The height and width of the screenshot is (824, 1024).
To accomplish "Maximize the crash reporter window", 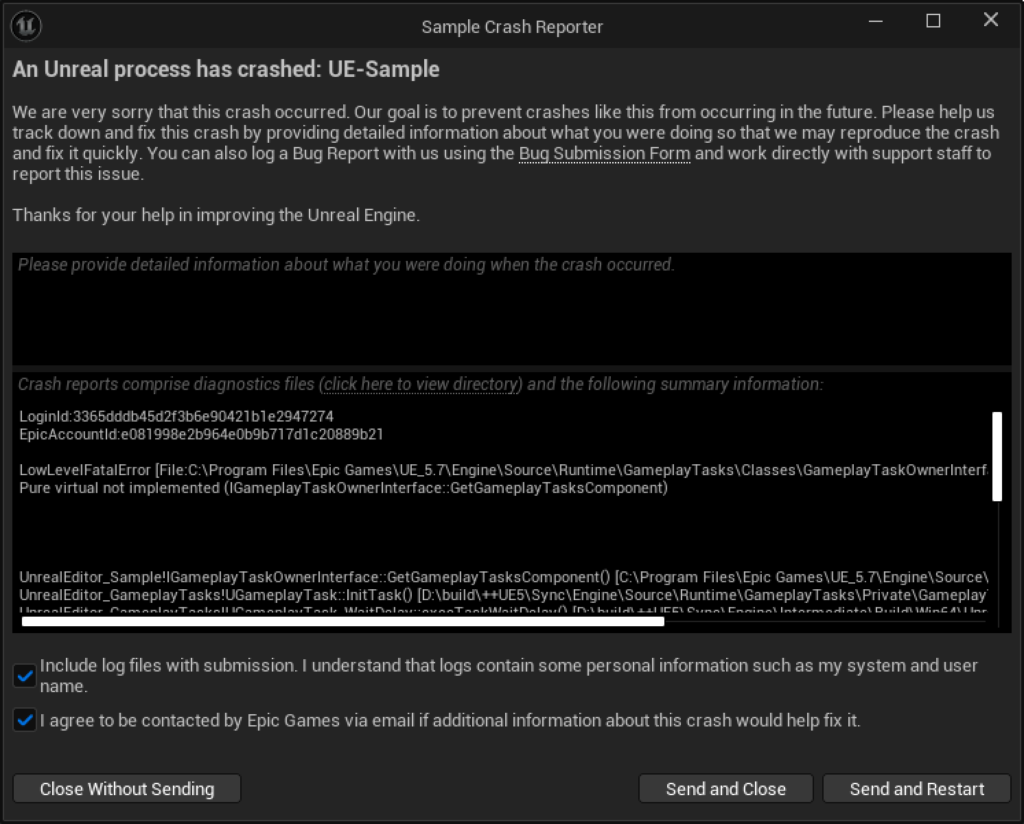I will click(933, 21).
